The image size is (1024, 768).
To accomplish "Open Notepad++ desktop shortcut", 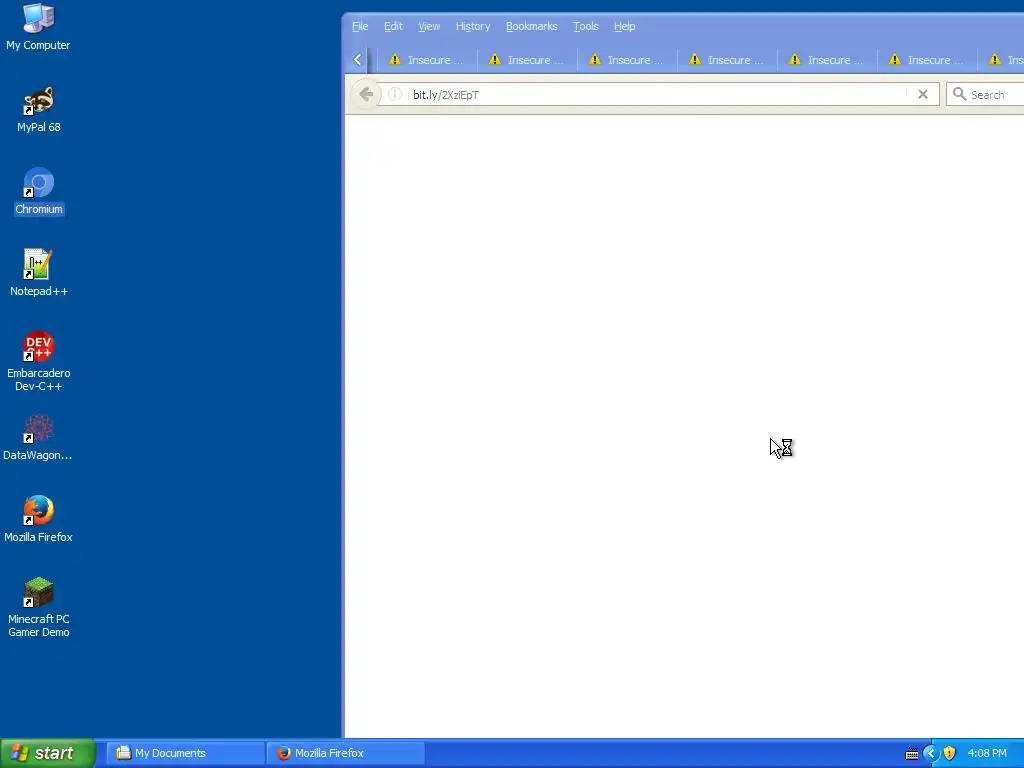I will [39, 273].
